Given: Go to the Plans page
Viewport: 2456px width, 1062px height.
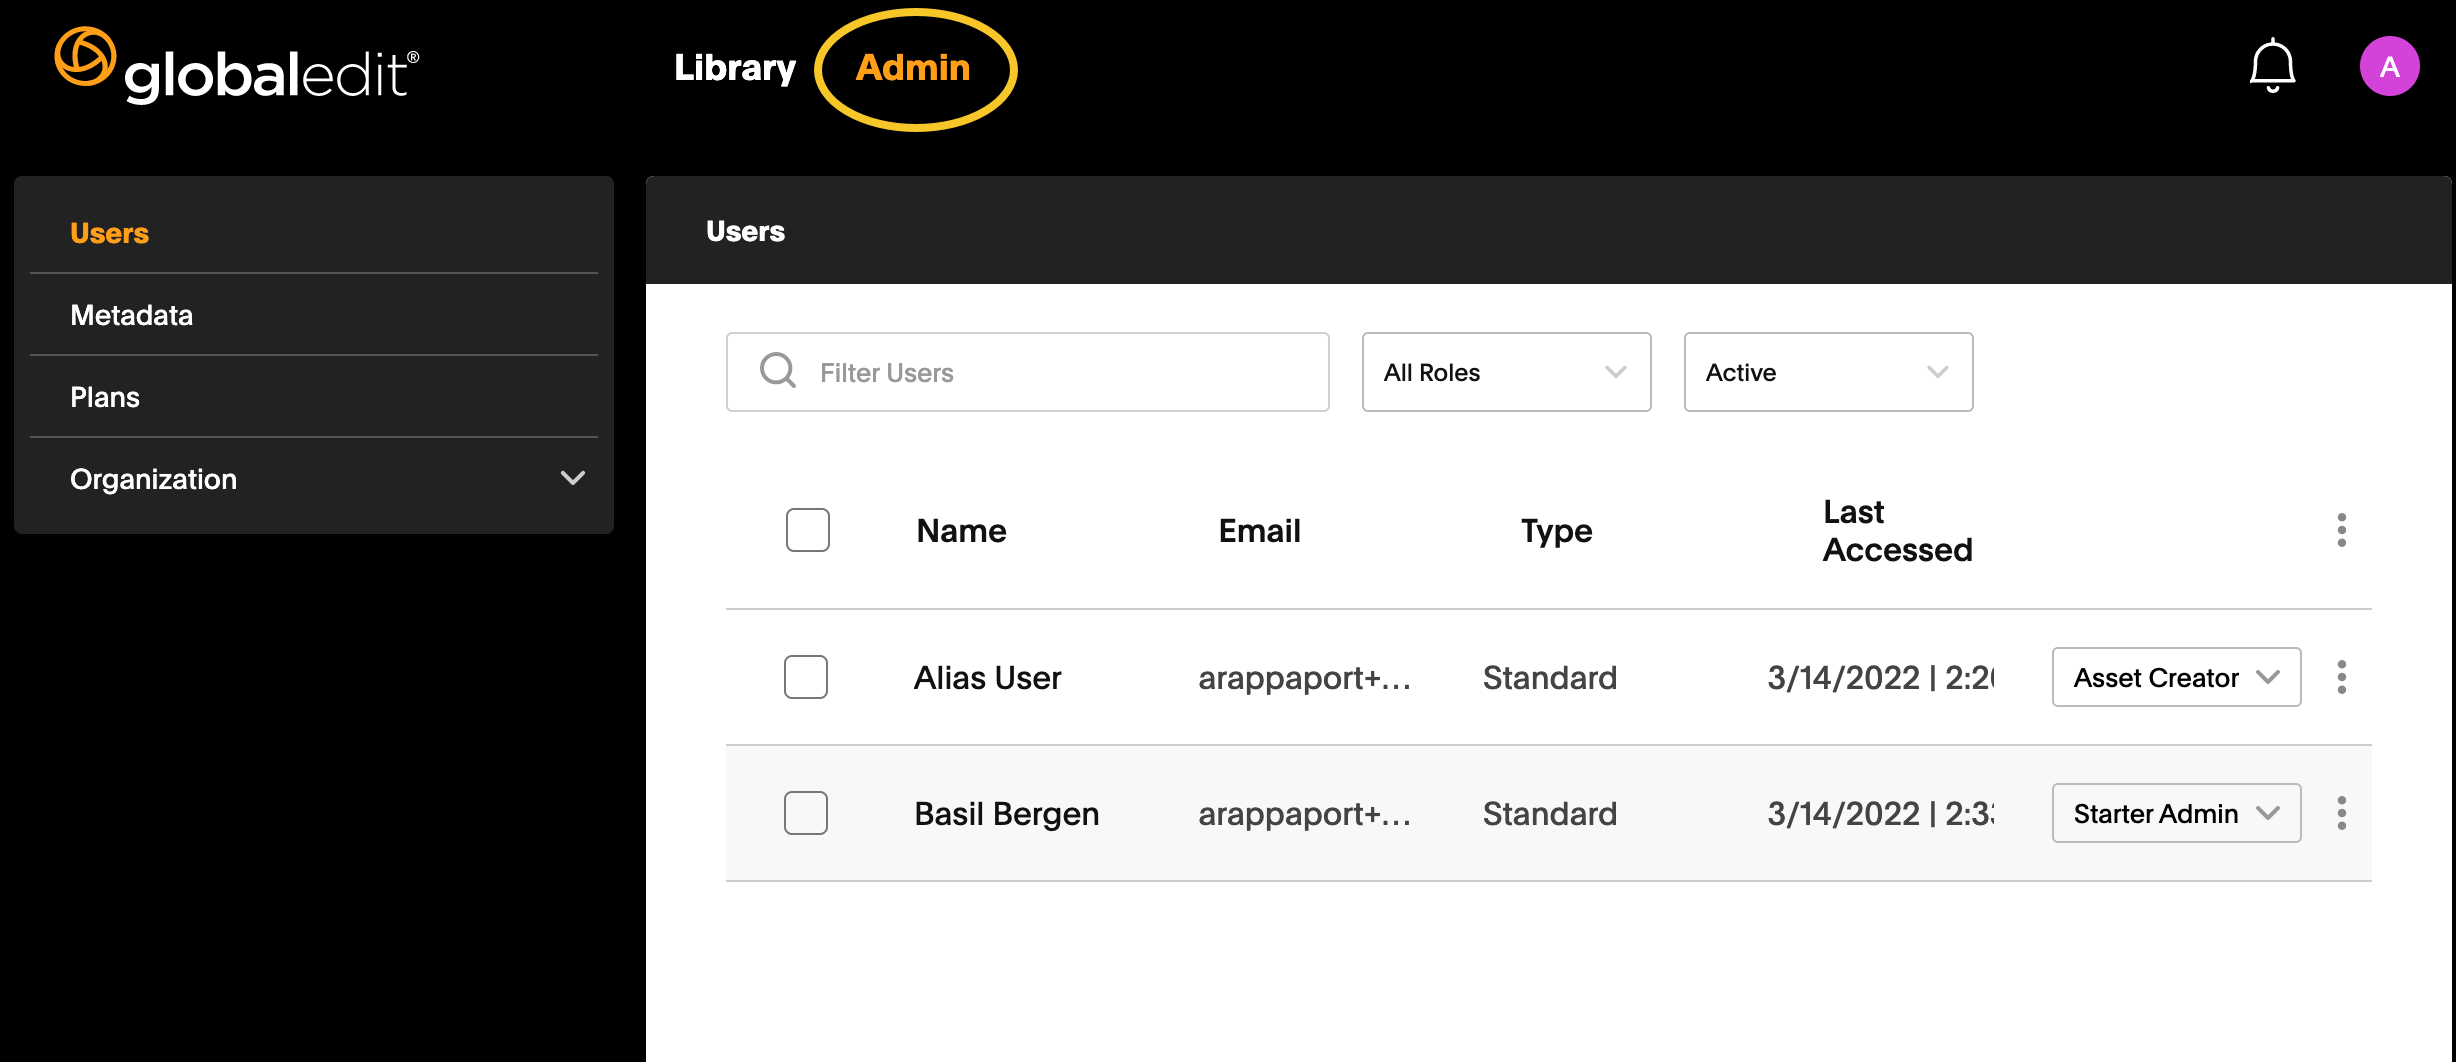Looking at the screenshot, I should 104,397.
